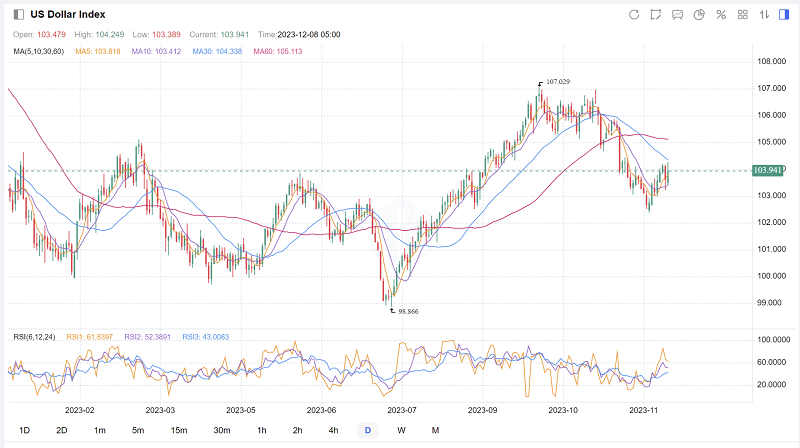Choose the monthly M interval
This screenshot has height=448, width=800.
(435, 430)
